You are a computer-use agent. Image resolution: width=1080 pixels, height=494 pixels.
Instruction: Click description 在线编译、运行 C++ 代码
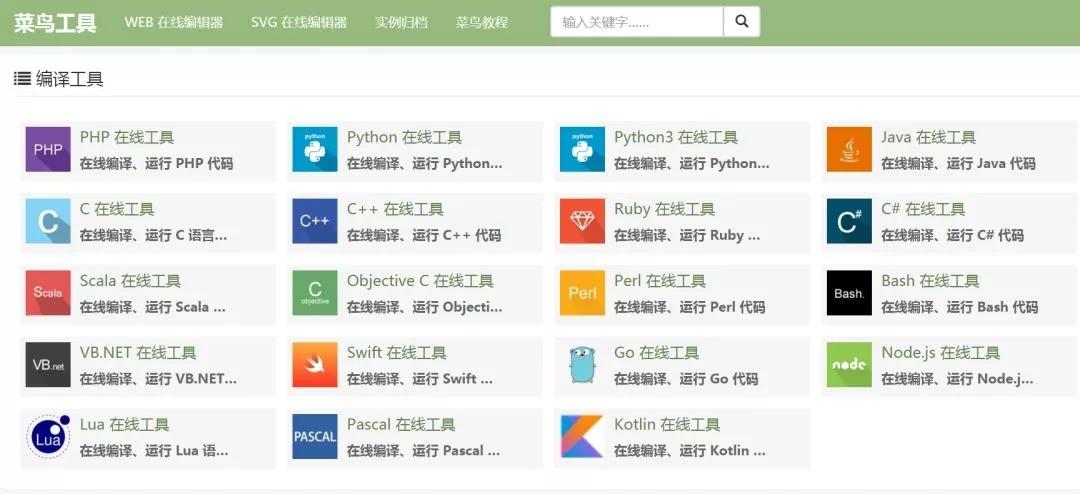click(x=424, y=235)
